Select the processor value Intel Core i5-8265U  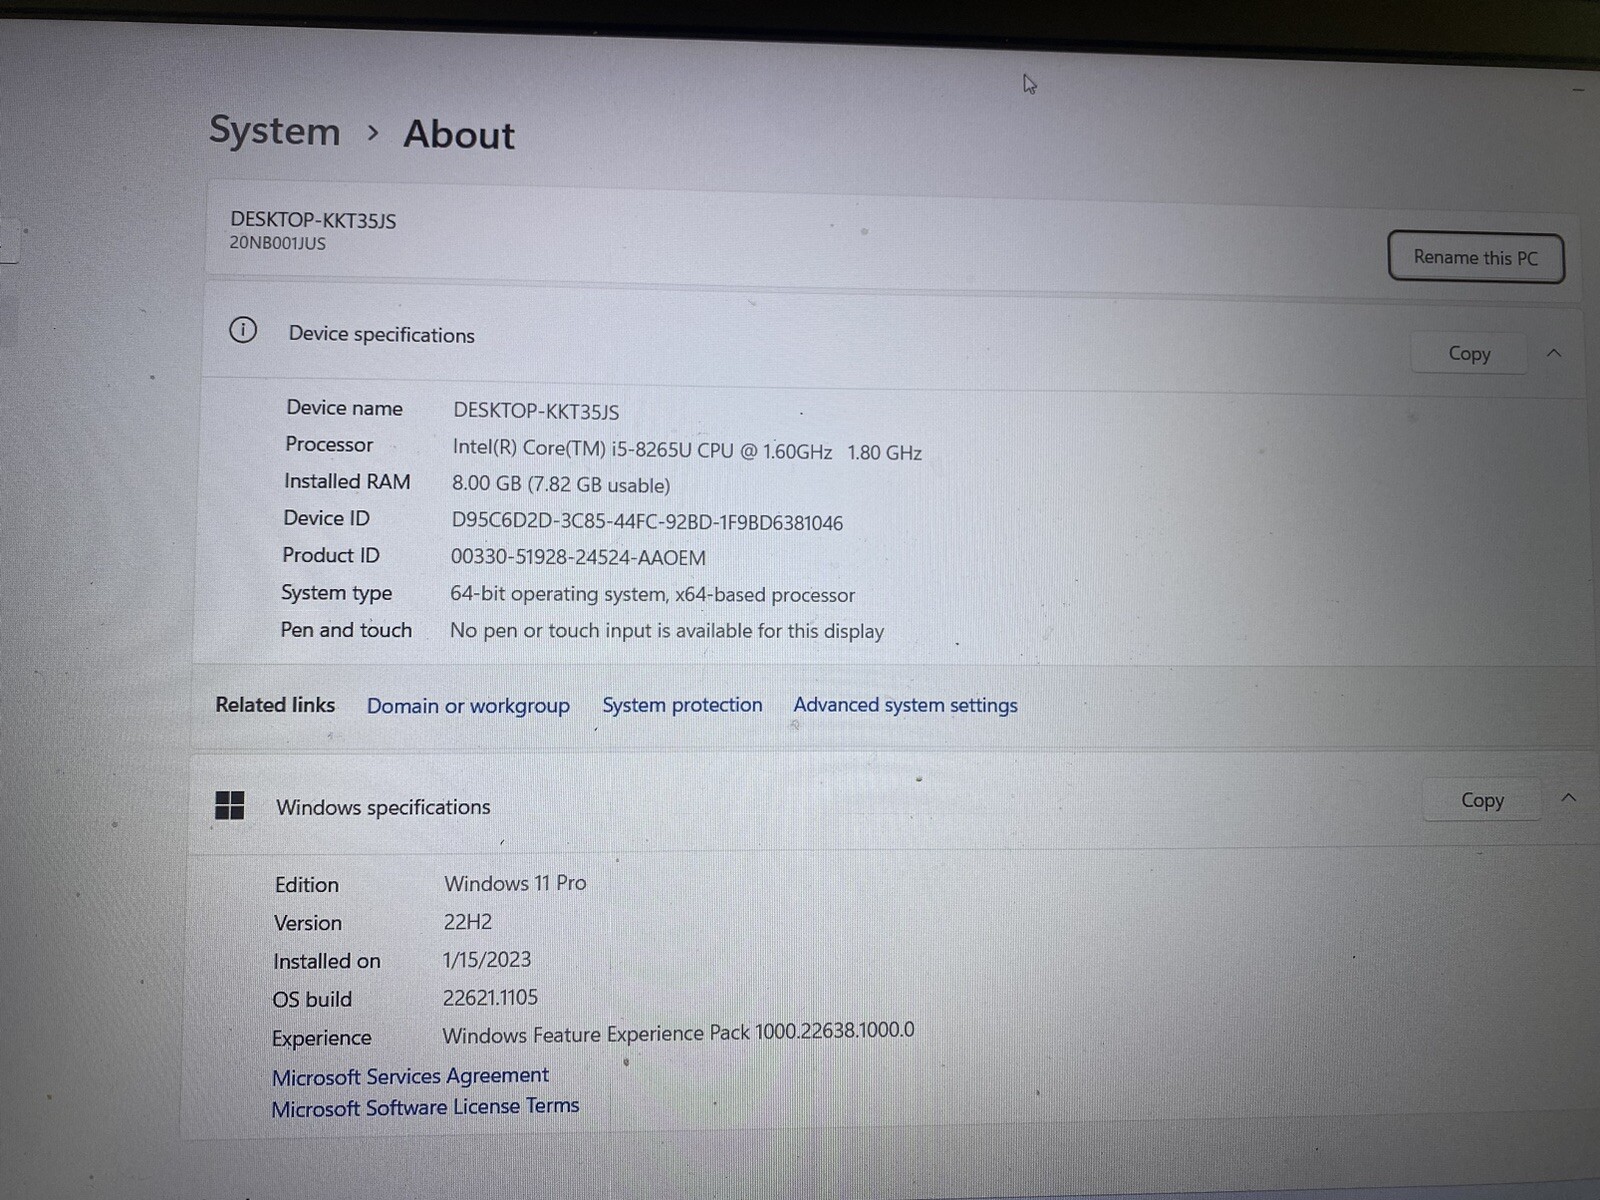coord(687,451)
